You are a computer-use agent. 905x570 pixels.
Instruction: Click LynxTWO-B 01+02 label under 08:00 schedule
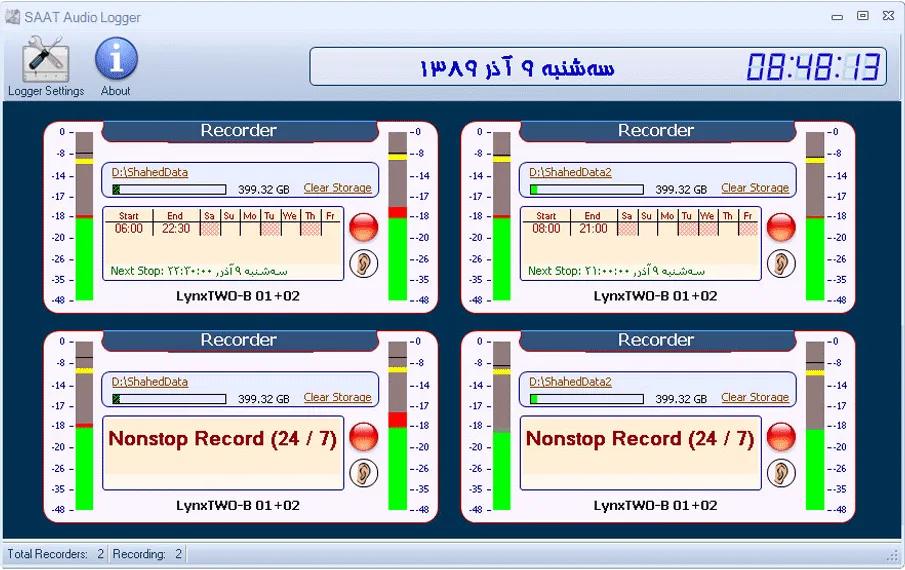[x=655, y=296]
